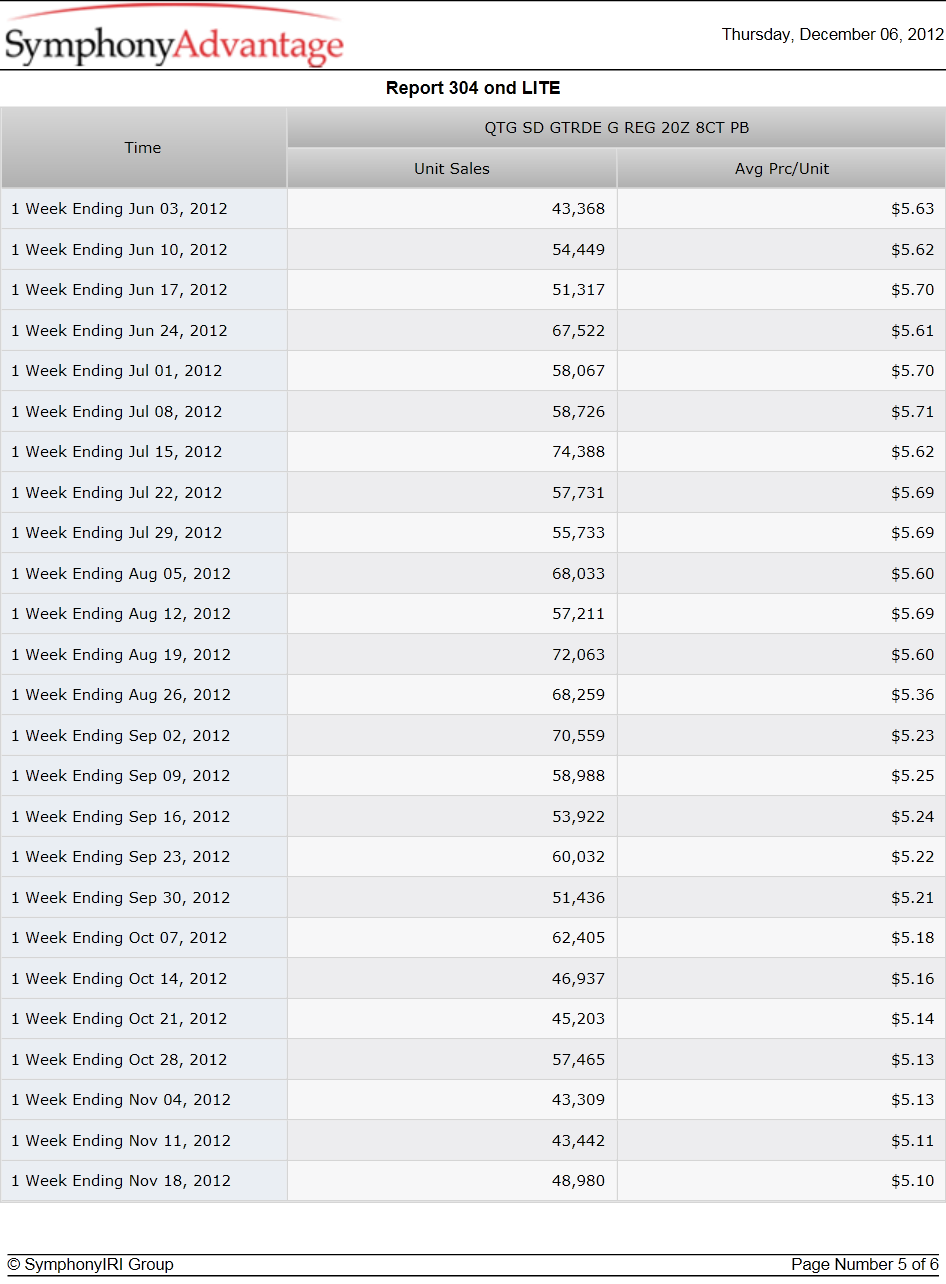Screen dimensions: 946x1284
Task: Select row 1 Week Ending Nov 18, 2012
Action: pyautogui.click(x=473, y=1181)
